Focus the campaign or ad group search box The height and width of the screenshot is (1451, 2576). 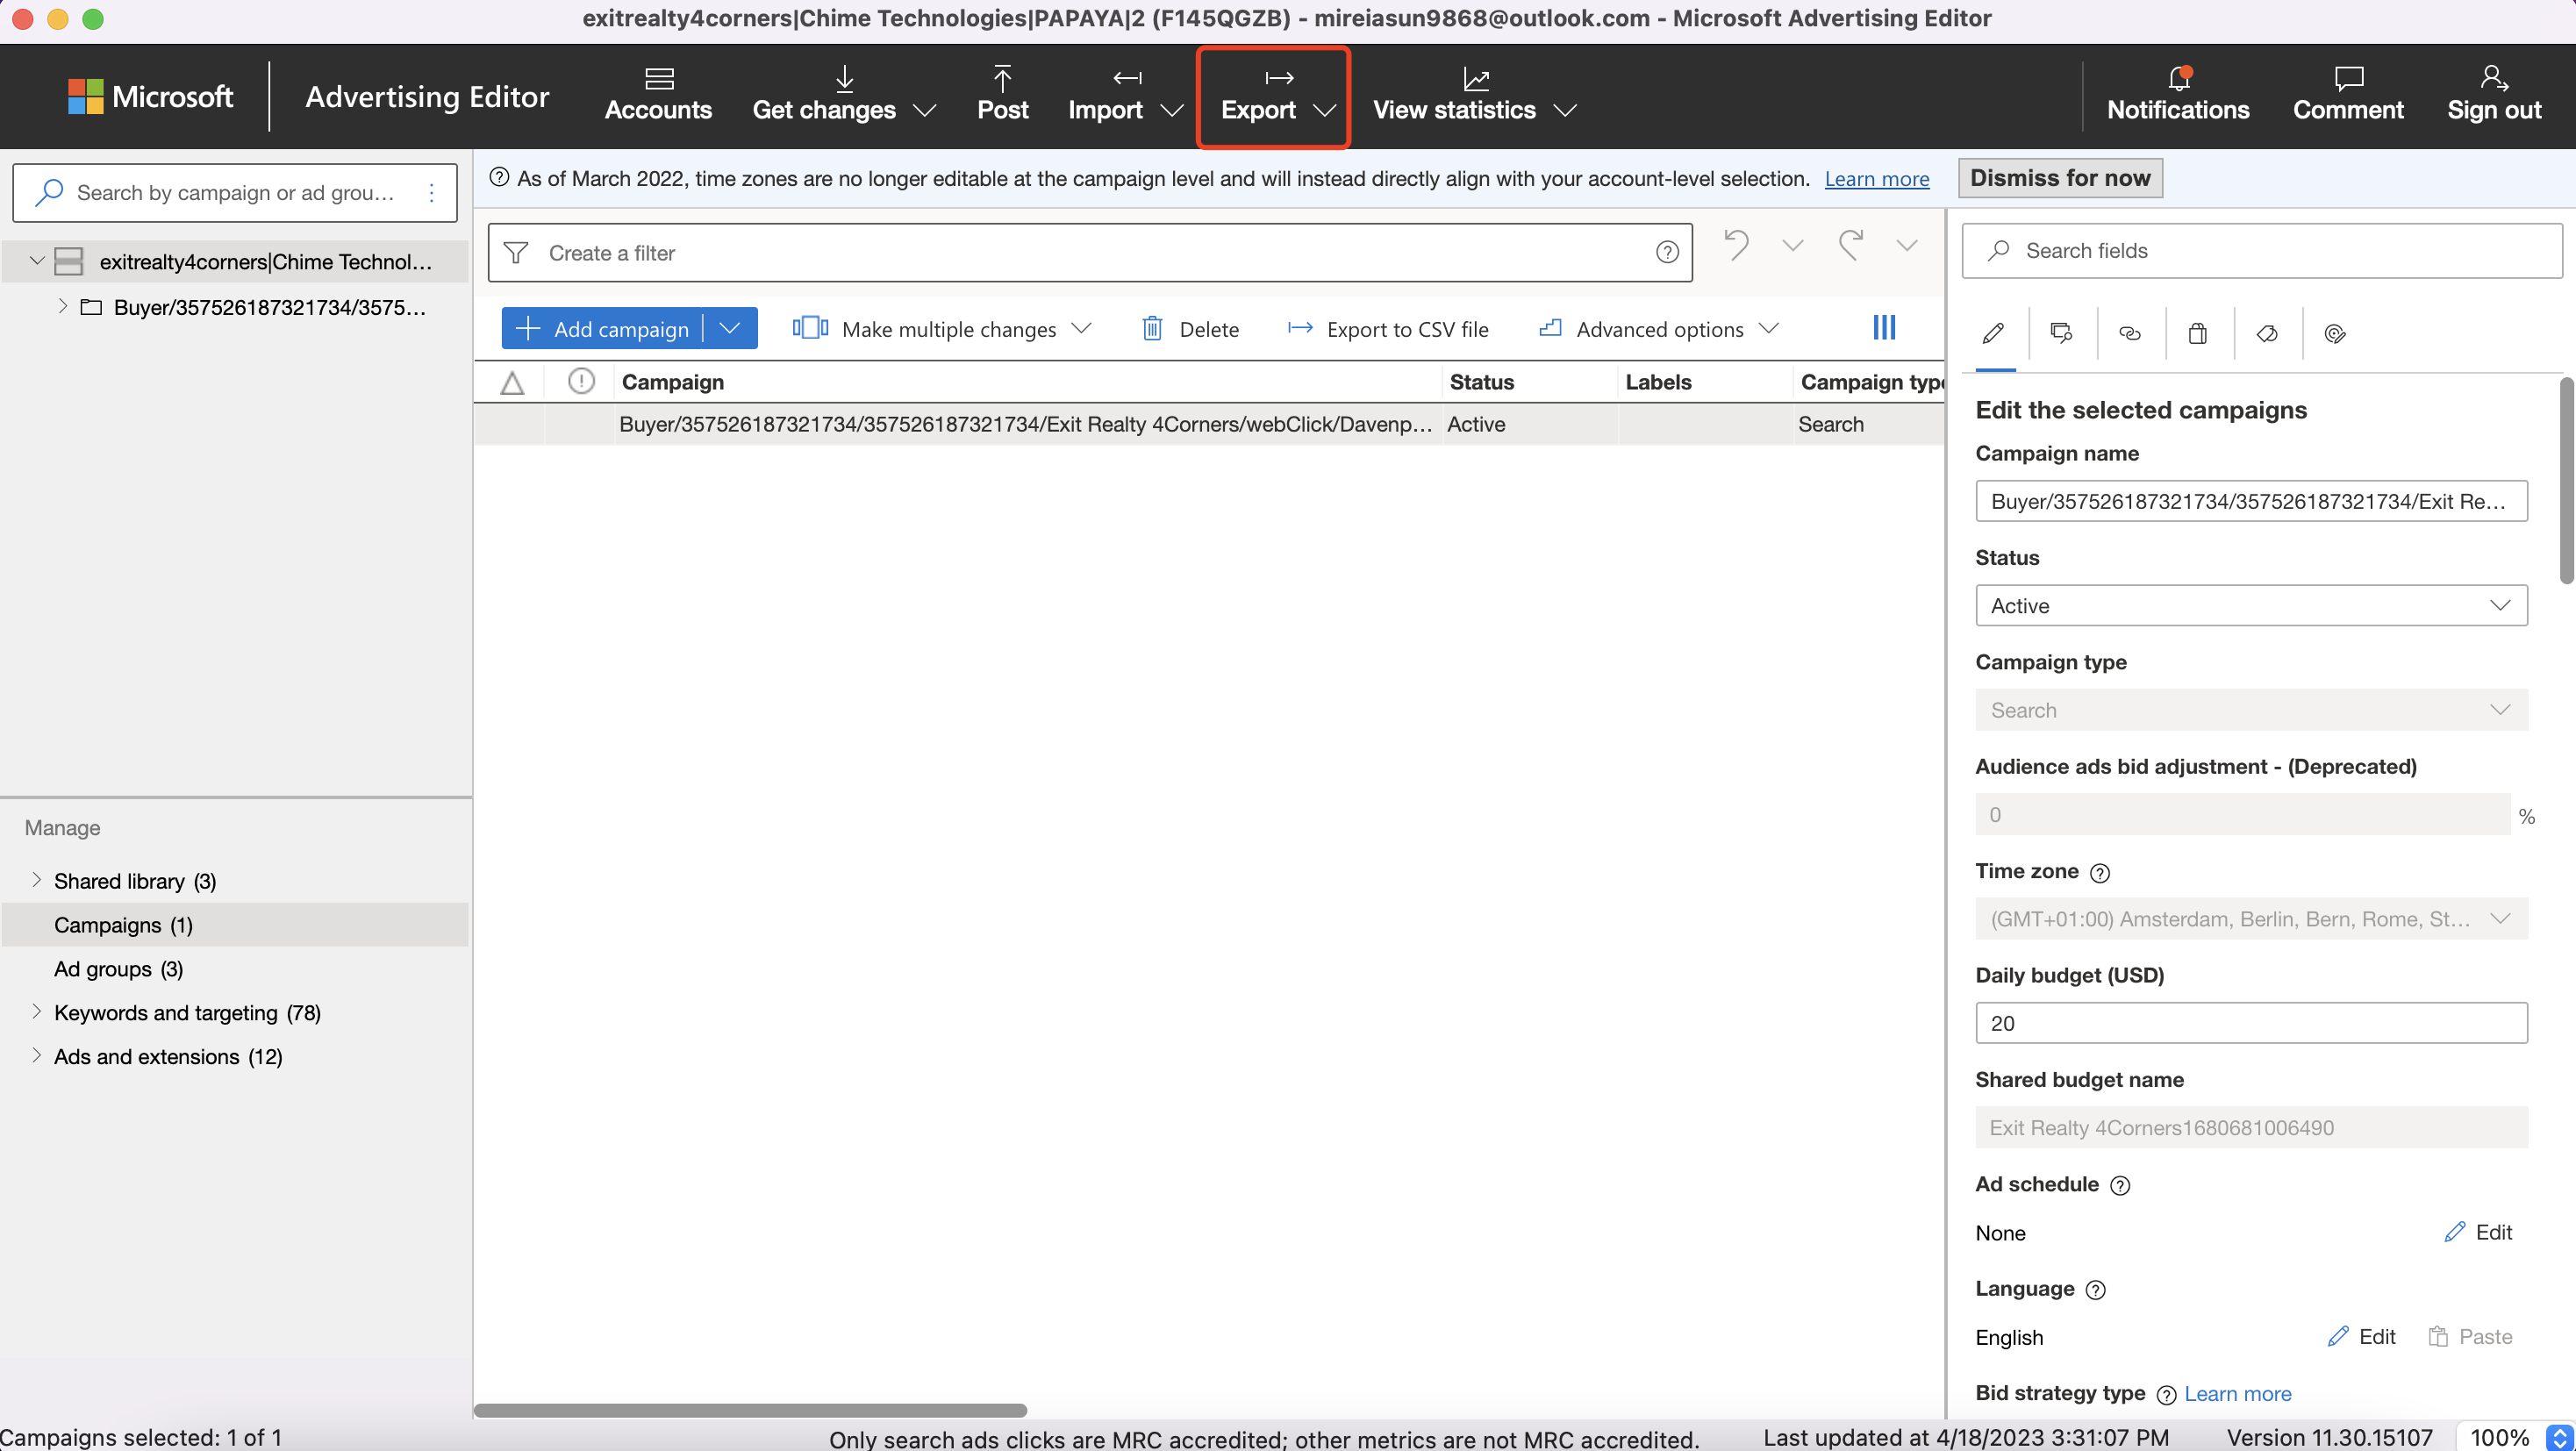coord(235,192)
